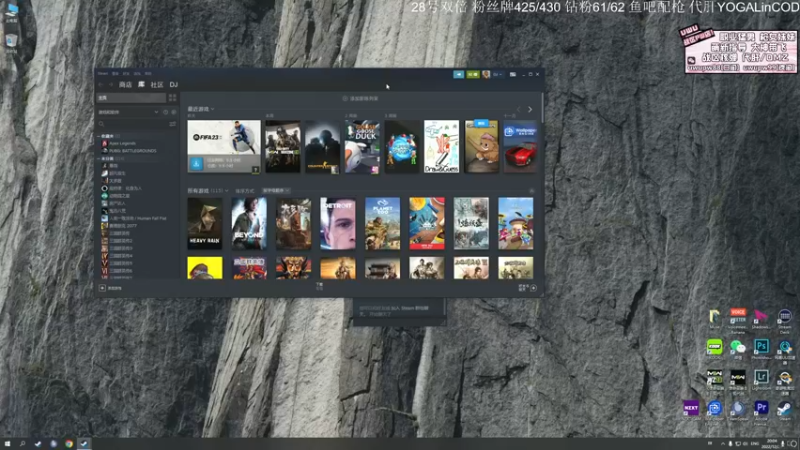Move to next recent games page arrow
Image resolution: width=800 pixels, height=450 pixels.
tap(530, 110)
